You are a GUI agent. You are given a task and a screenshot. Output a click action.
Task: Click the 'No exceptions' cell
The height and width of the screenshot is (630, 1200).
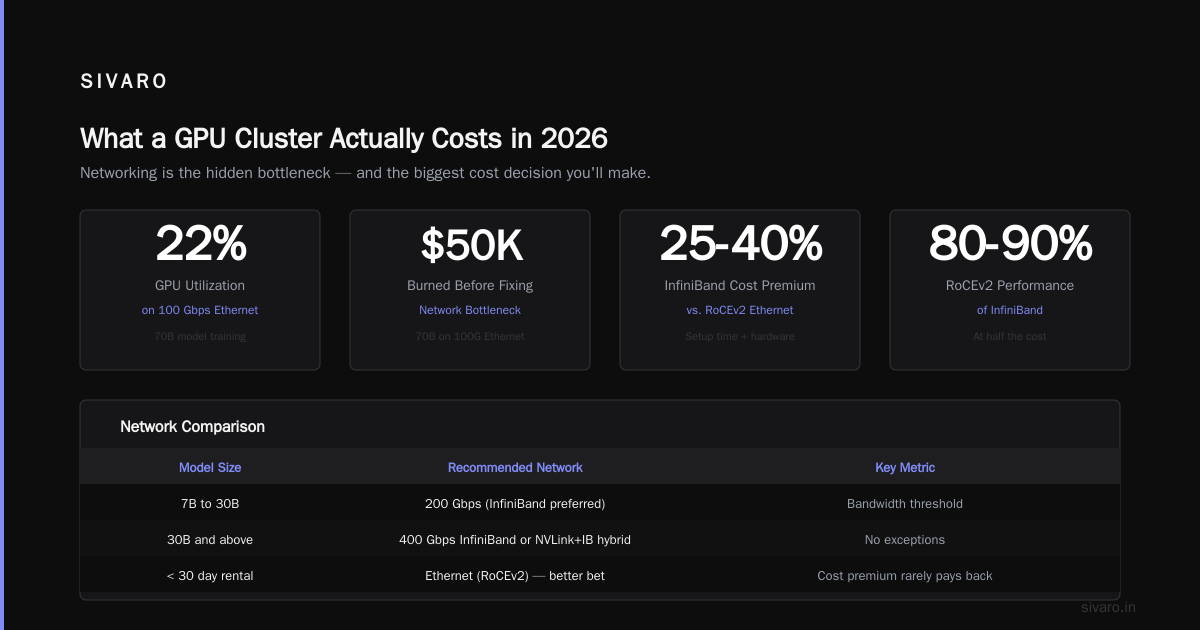[905, 539]
